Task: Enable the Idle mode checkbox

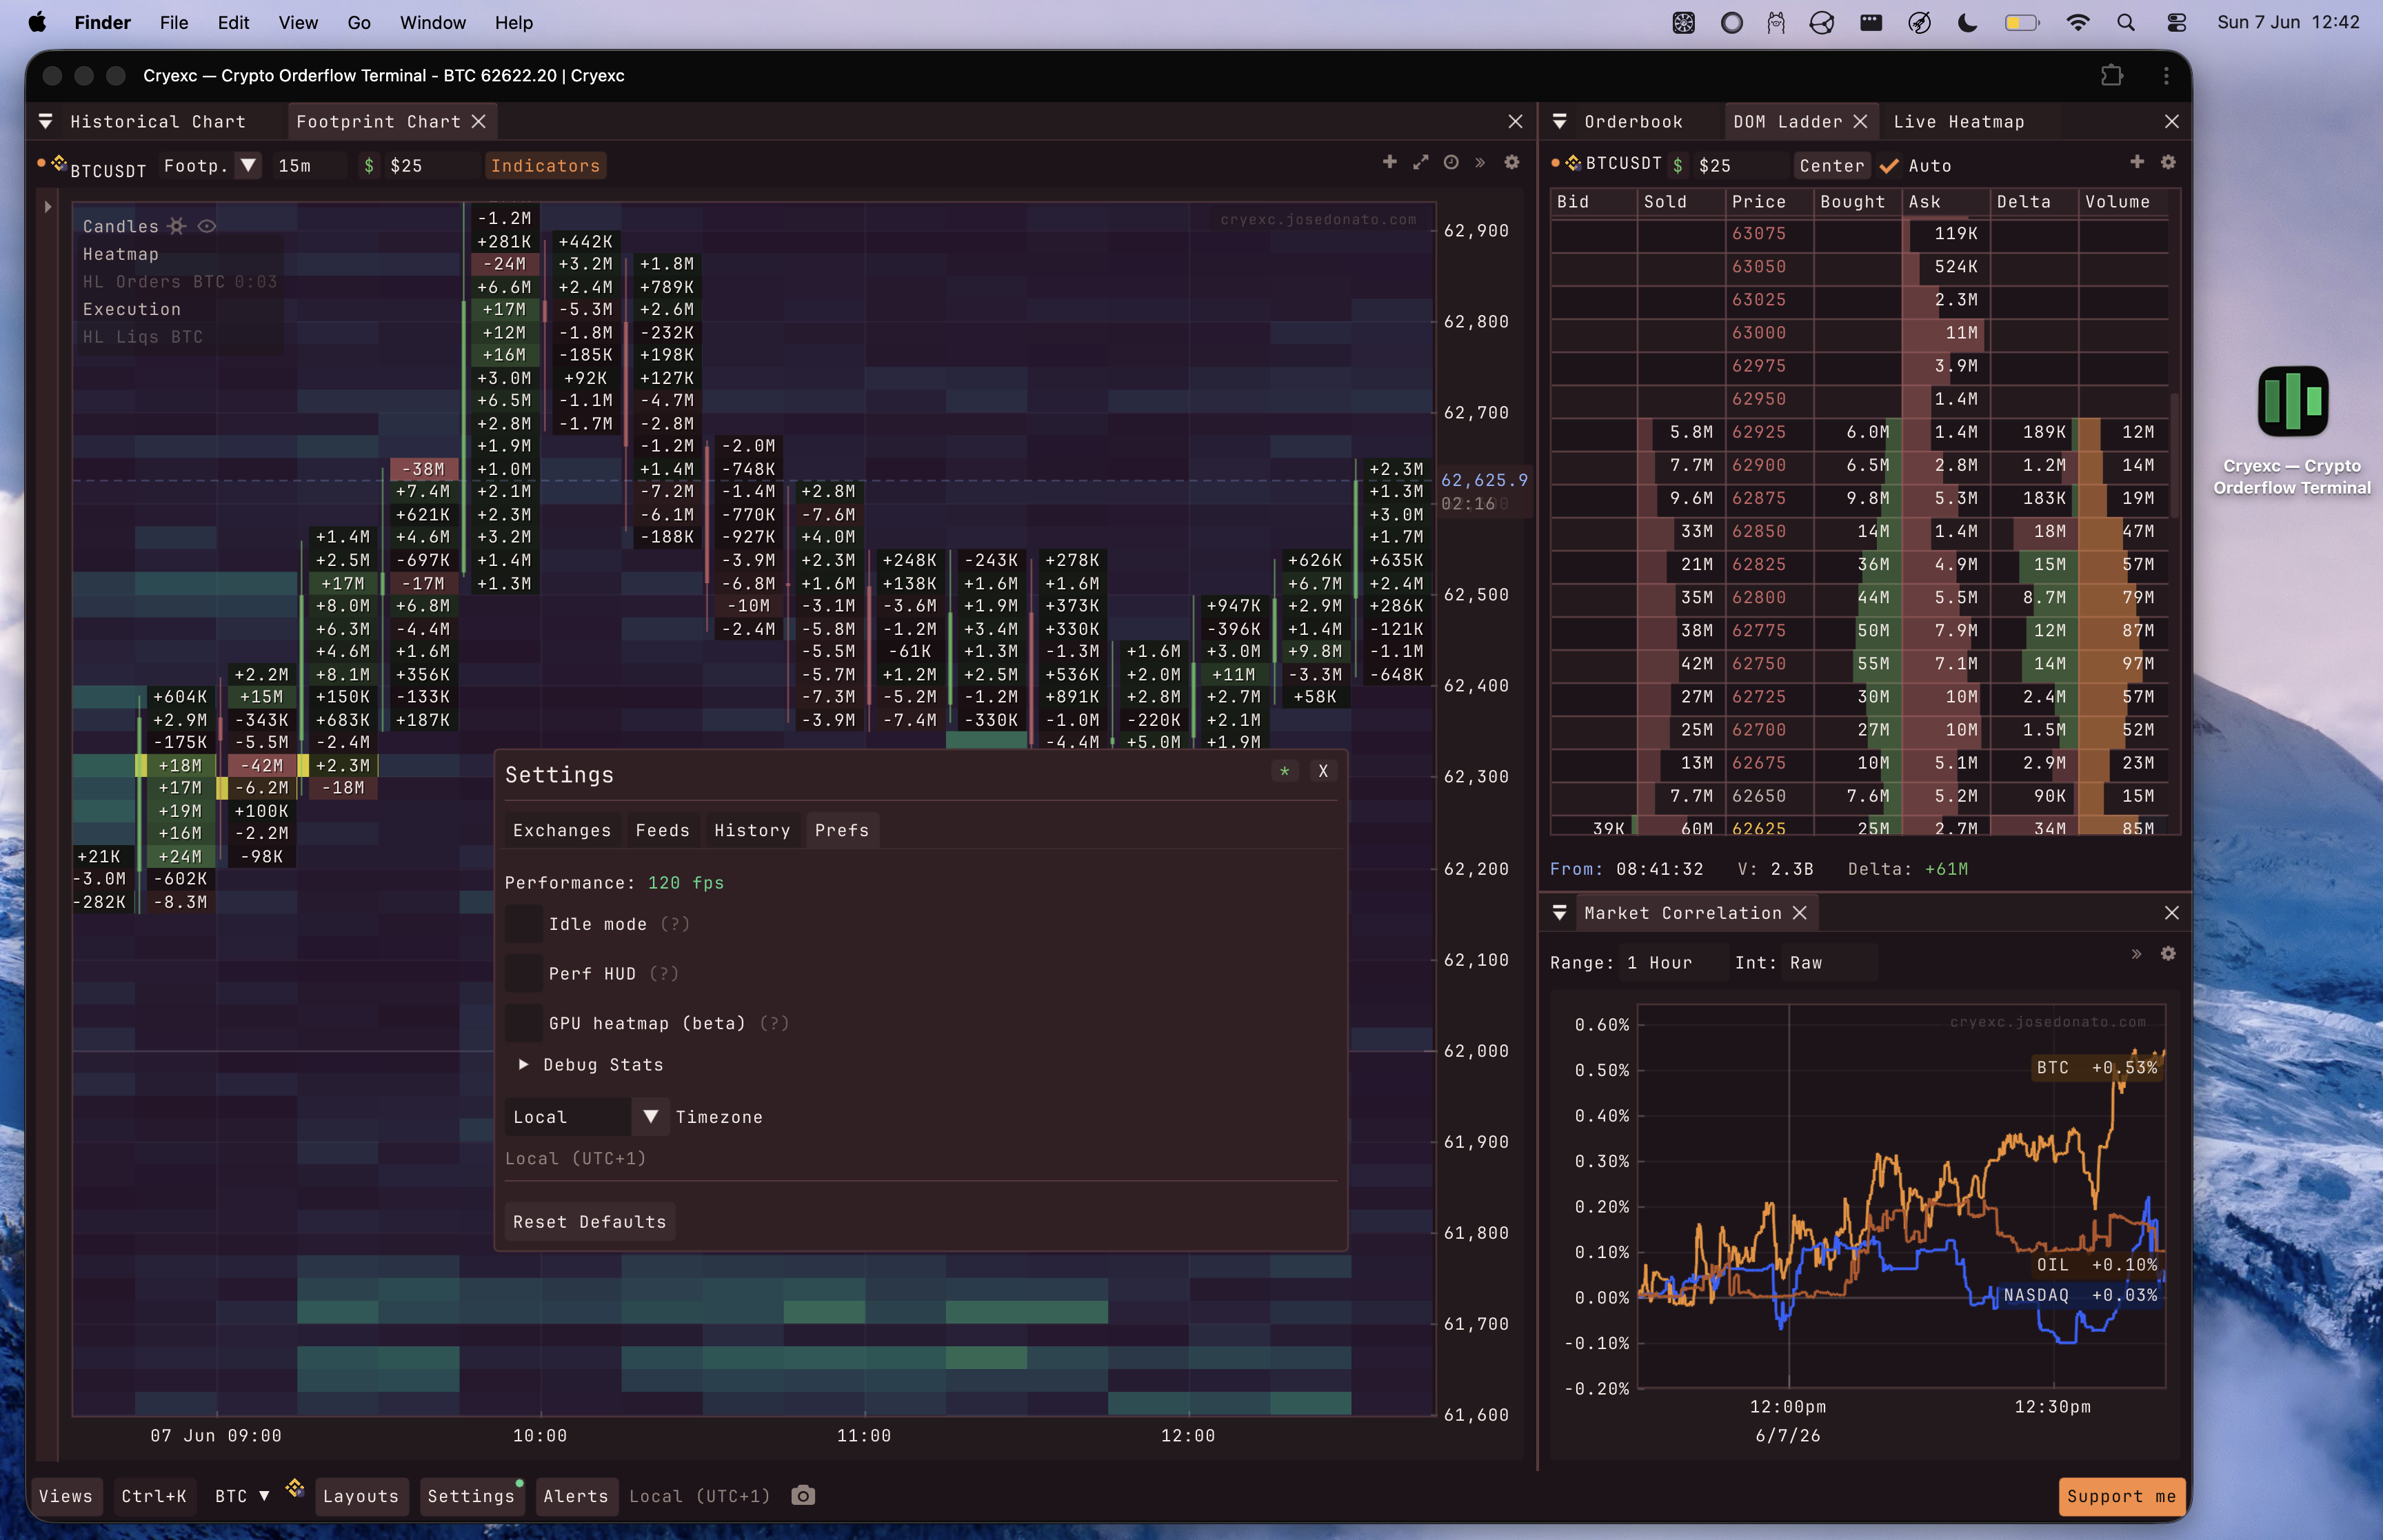Action: (x=524, y=924)
